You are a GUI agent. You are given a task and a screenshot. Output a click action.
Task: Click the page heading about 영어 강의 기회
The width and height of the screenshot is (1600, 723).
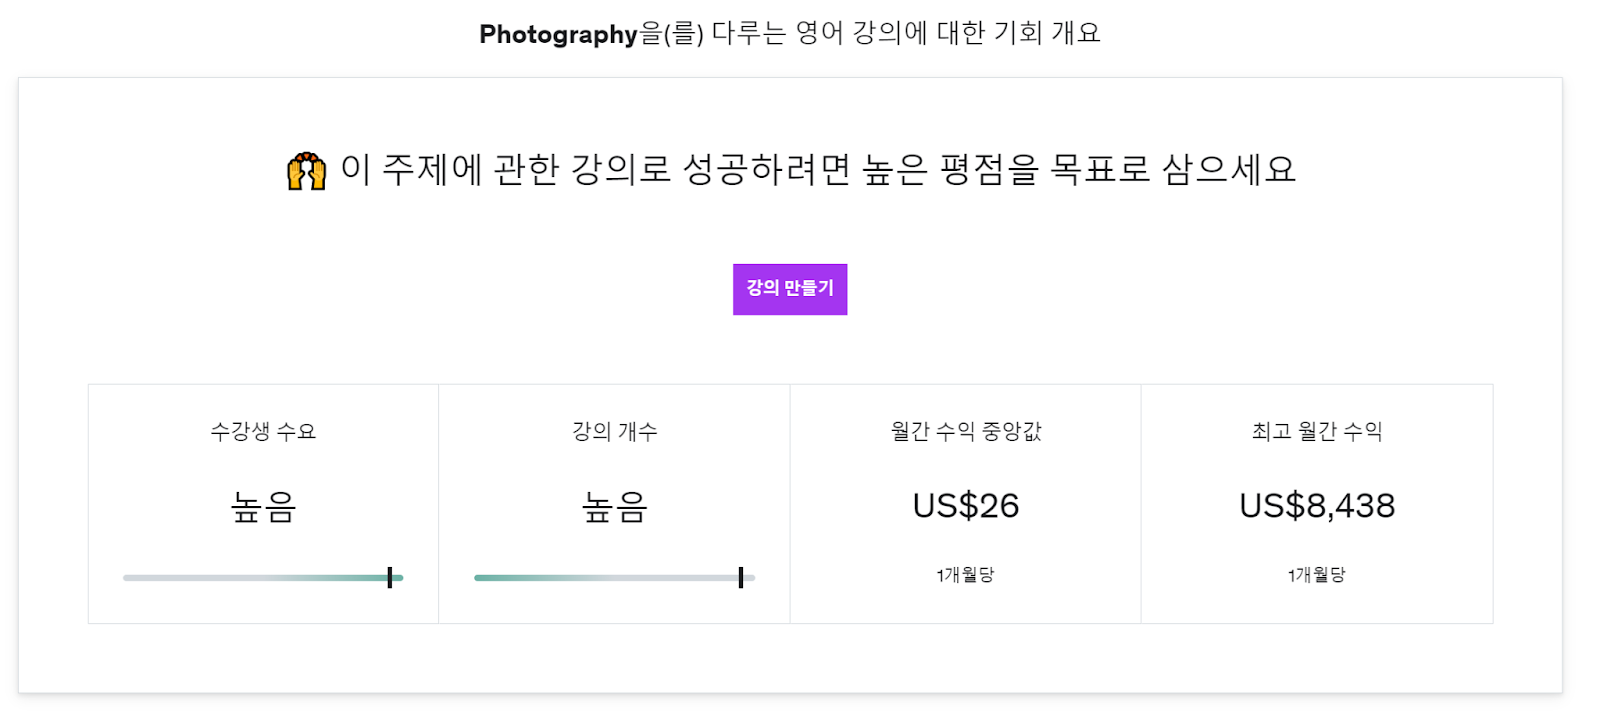click(789, 31)
